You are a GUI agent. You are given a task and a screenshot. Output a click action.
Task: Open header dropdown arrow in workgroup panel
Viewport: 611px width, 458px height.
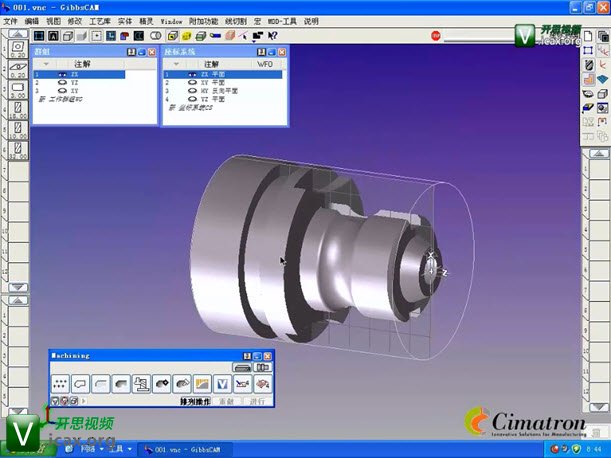[46, 64]
